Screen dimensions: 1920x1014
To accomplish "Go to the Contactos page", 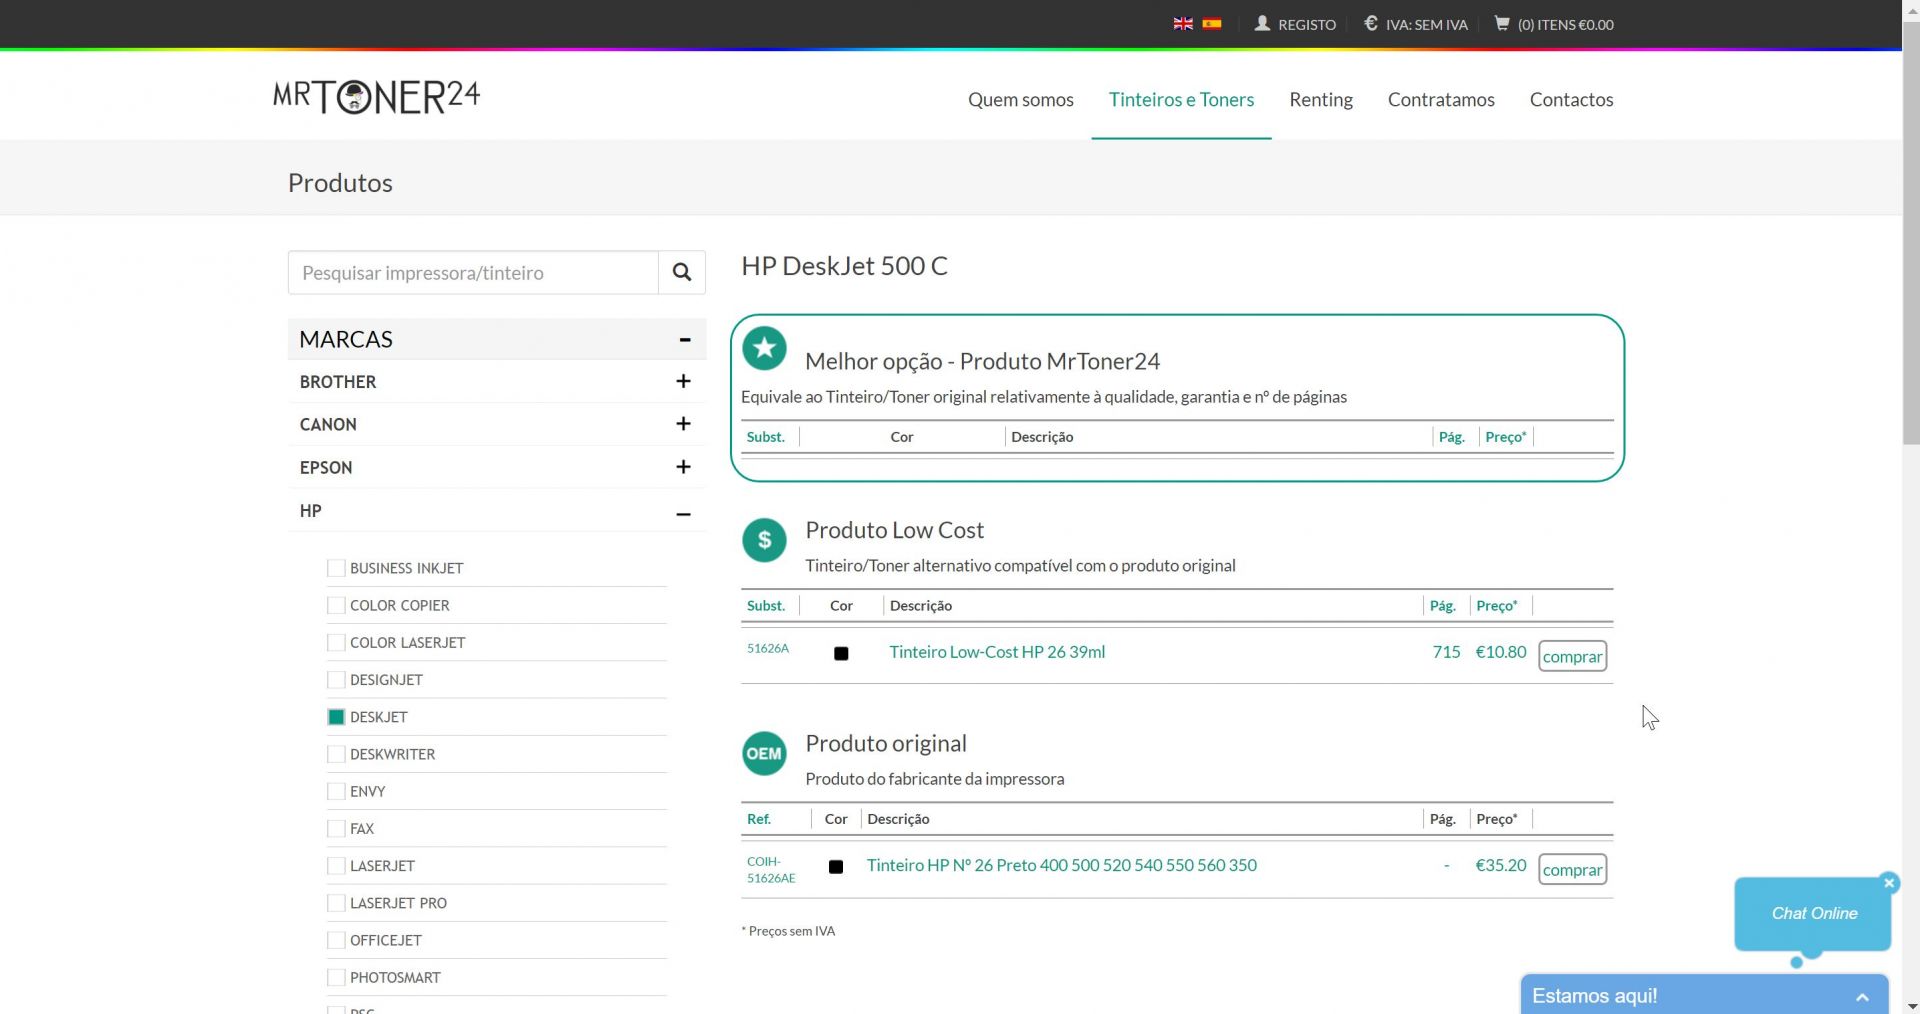I will [x=1571, y=99].
